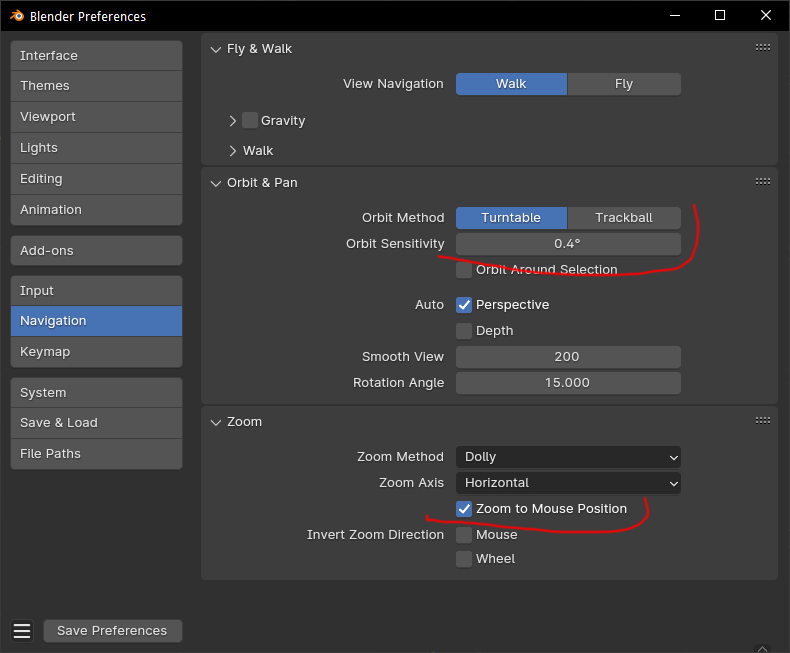Open the Animation preferences tab
Viewport: 790px width, 653px height.
pyautogui.click(x=96, y=210)
